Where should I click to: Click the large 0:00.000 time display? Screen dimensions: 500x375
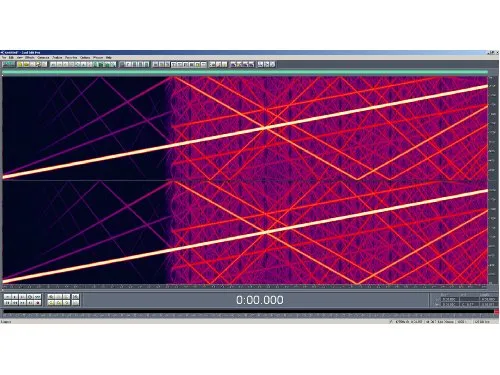point(260,300)
